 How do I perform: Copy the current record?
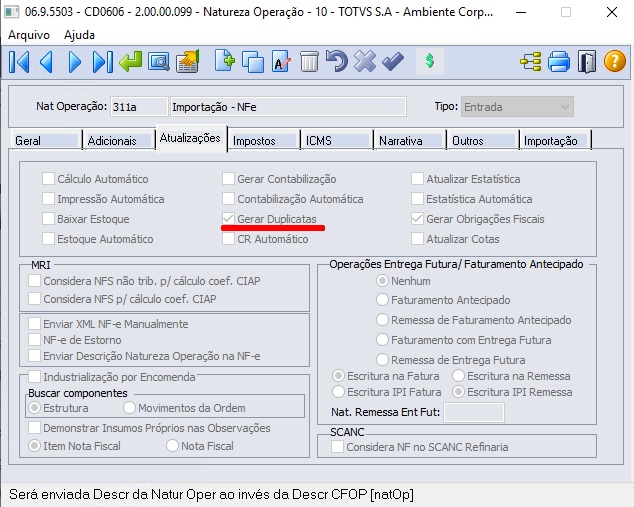point(253,62)
